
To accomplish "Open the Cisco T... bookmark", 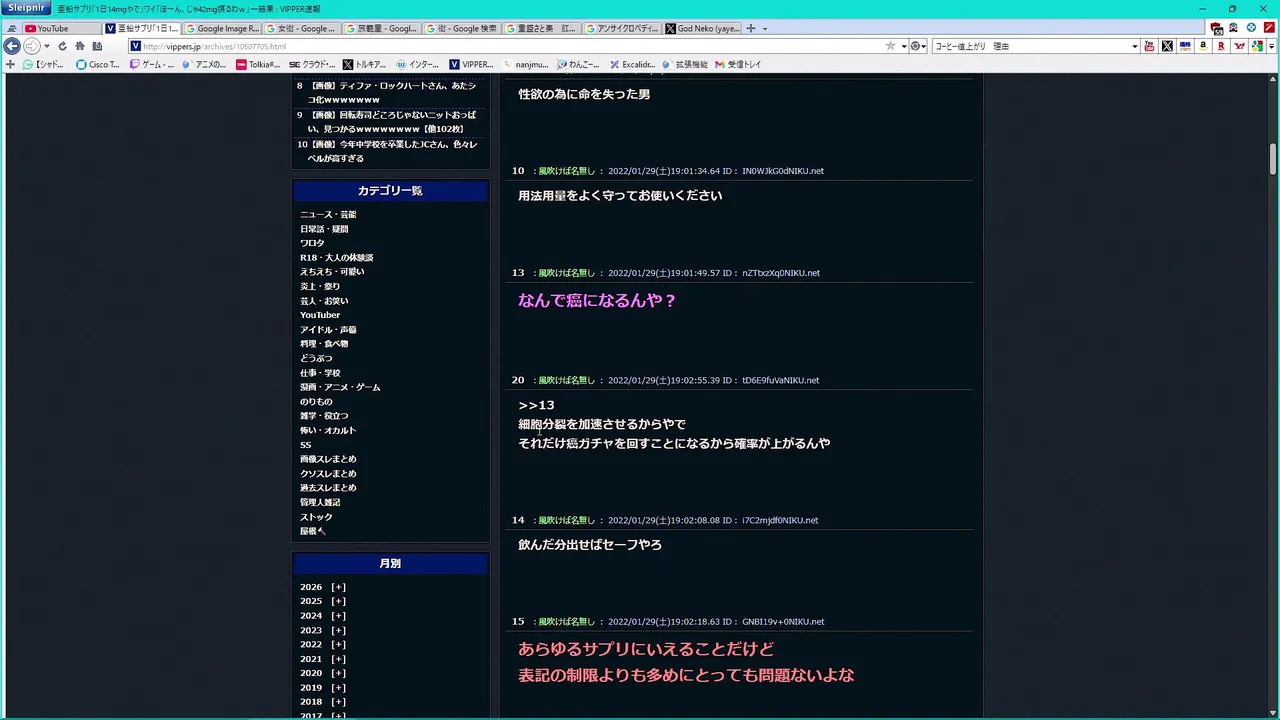I will tap(98, 64).
